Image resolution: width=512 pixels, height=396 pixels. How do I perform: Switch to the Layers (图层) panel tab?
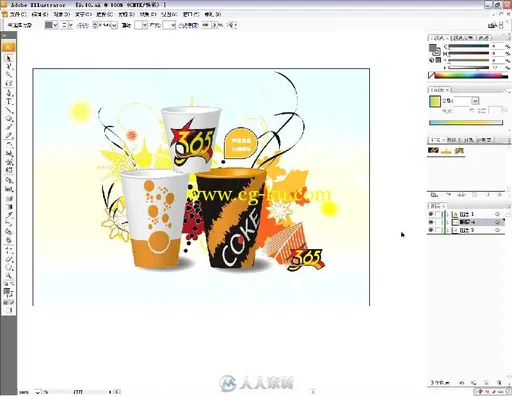[x=437, y=206]
